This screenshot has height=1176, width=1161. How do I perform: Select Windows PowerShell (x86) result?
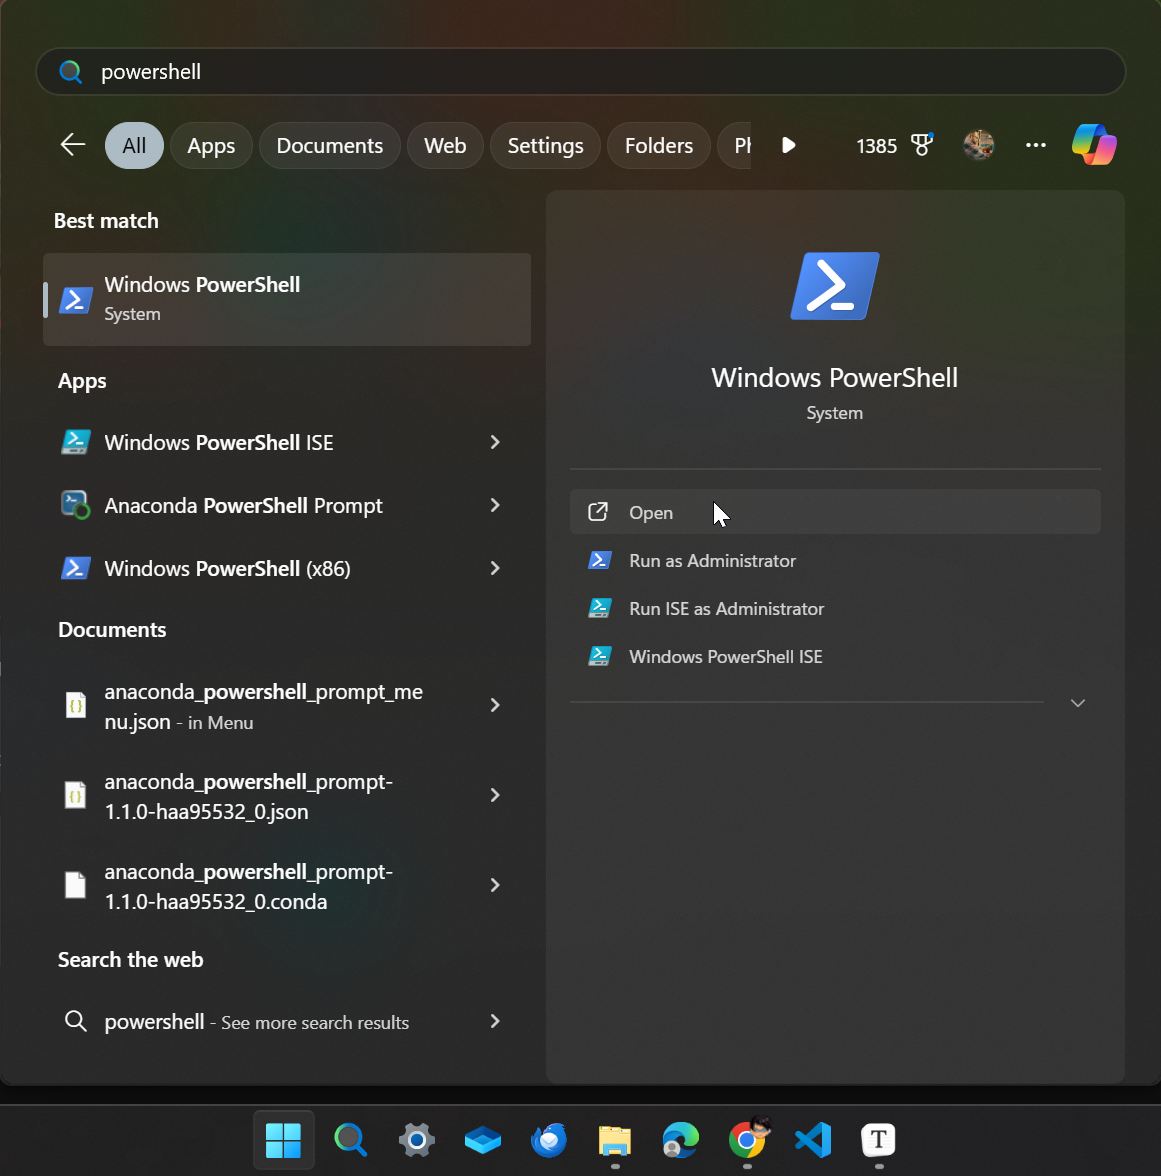point(287,568)
